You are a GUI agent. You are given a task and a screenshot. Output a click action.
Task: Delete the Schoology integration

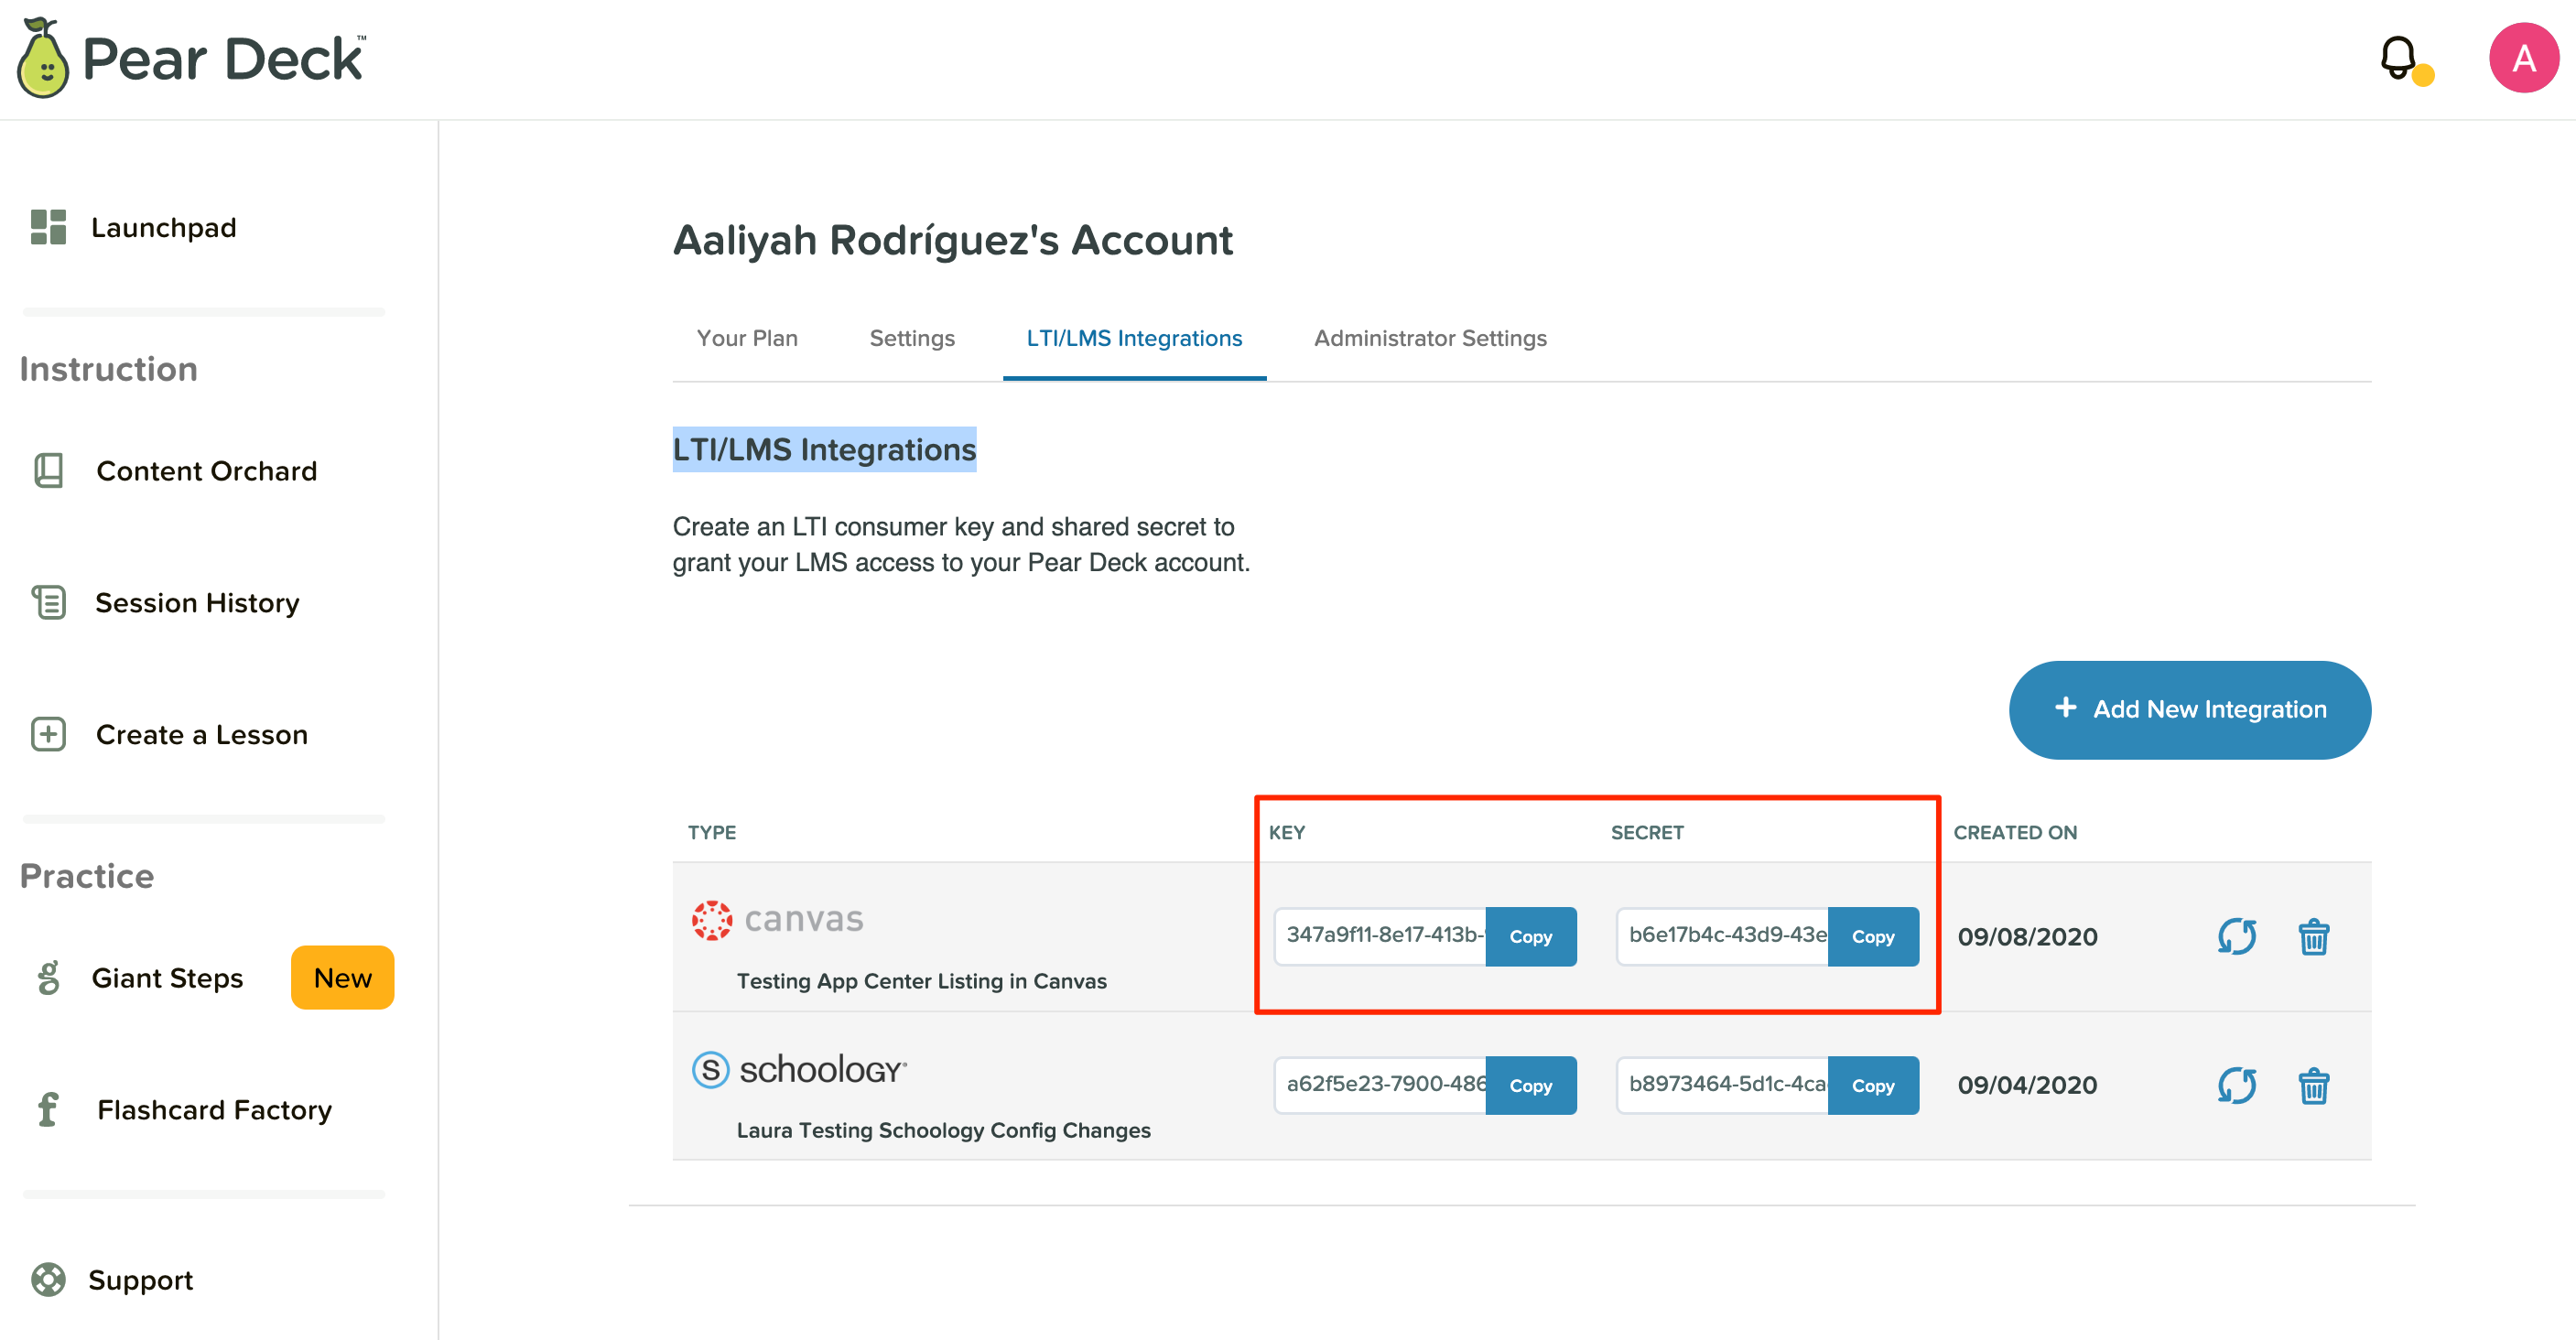tap(2314, 1085)
